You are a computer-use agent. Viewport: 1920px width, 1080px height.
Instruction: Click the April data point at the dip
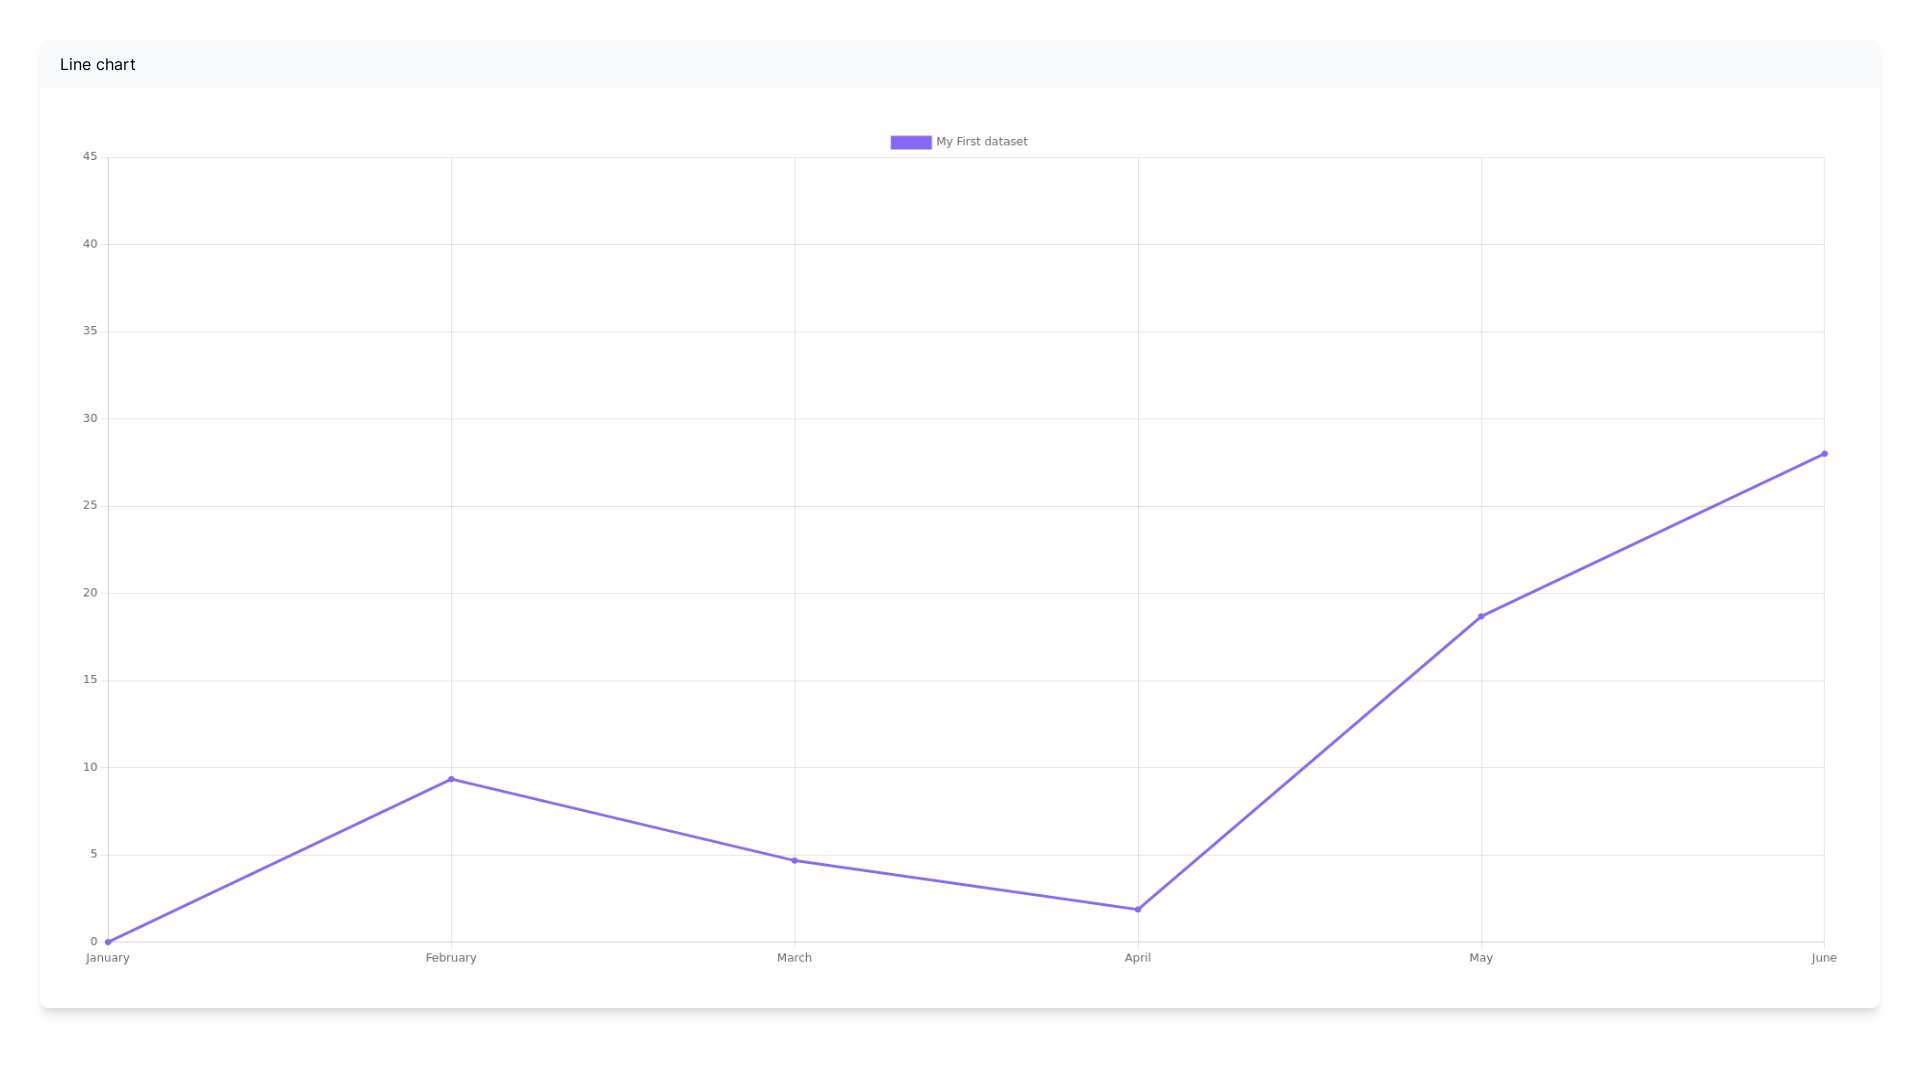pos(1138,910)
